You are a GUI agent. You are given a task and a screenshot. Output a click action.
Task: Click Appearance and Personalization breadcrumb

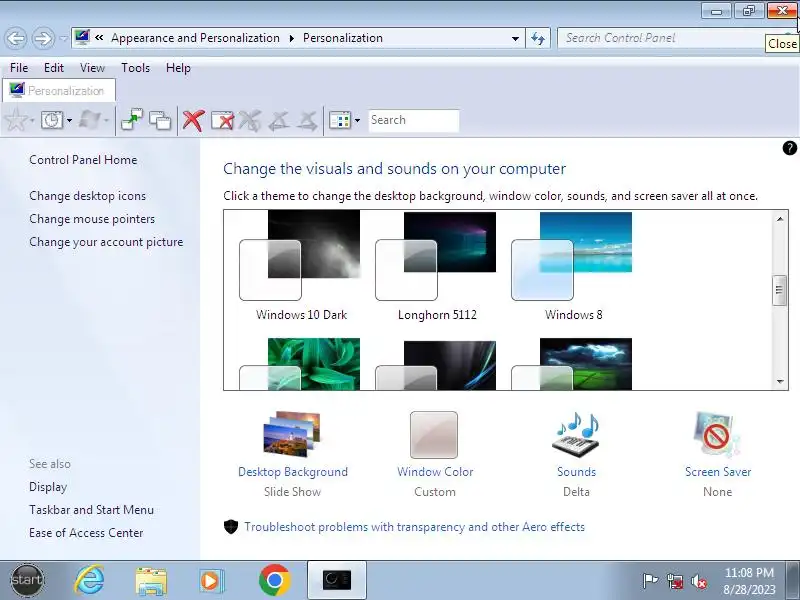pos(195,38)
